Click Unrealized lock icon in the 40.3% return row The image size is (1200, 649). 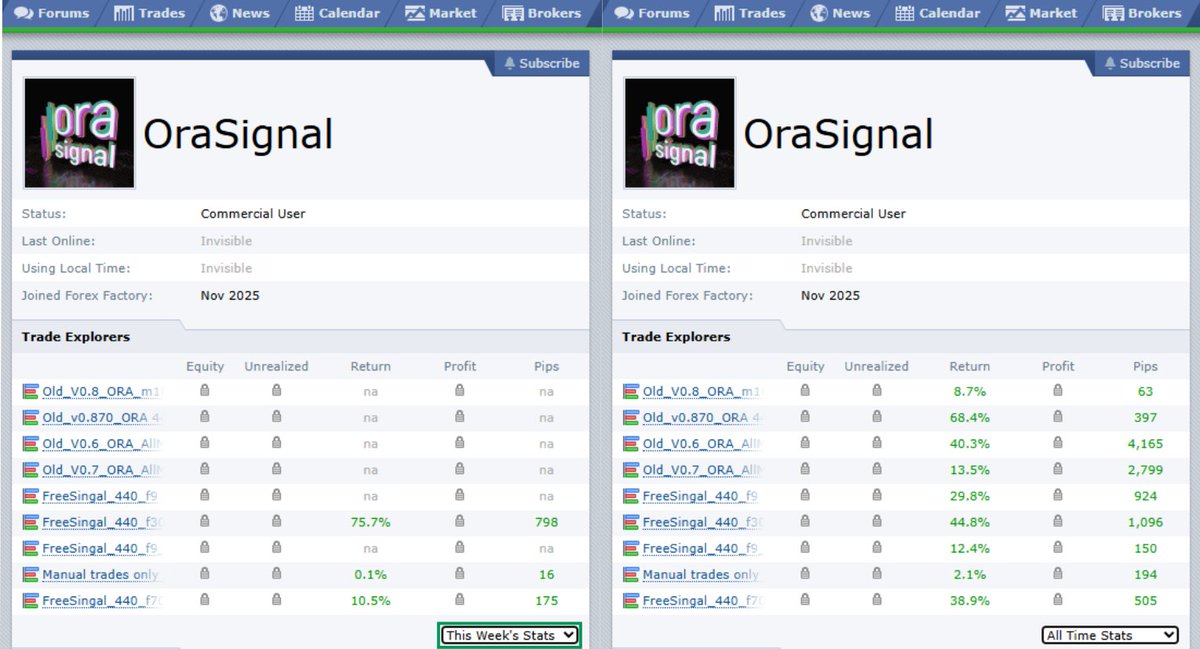(877, 442)
